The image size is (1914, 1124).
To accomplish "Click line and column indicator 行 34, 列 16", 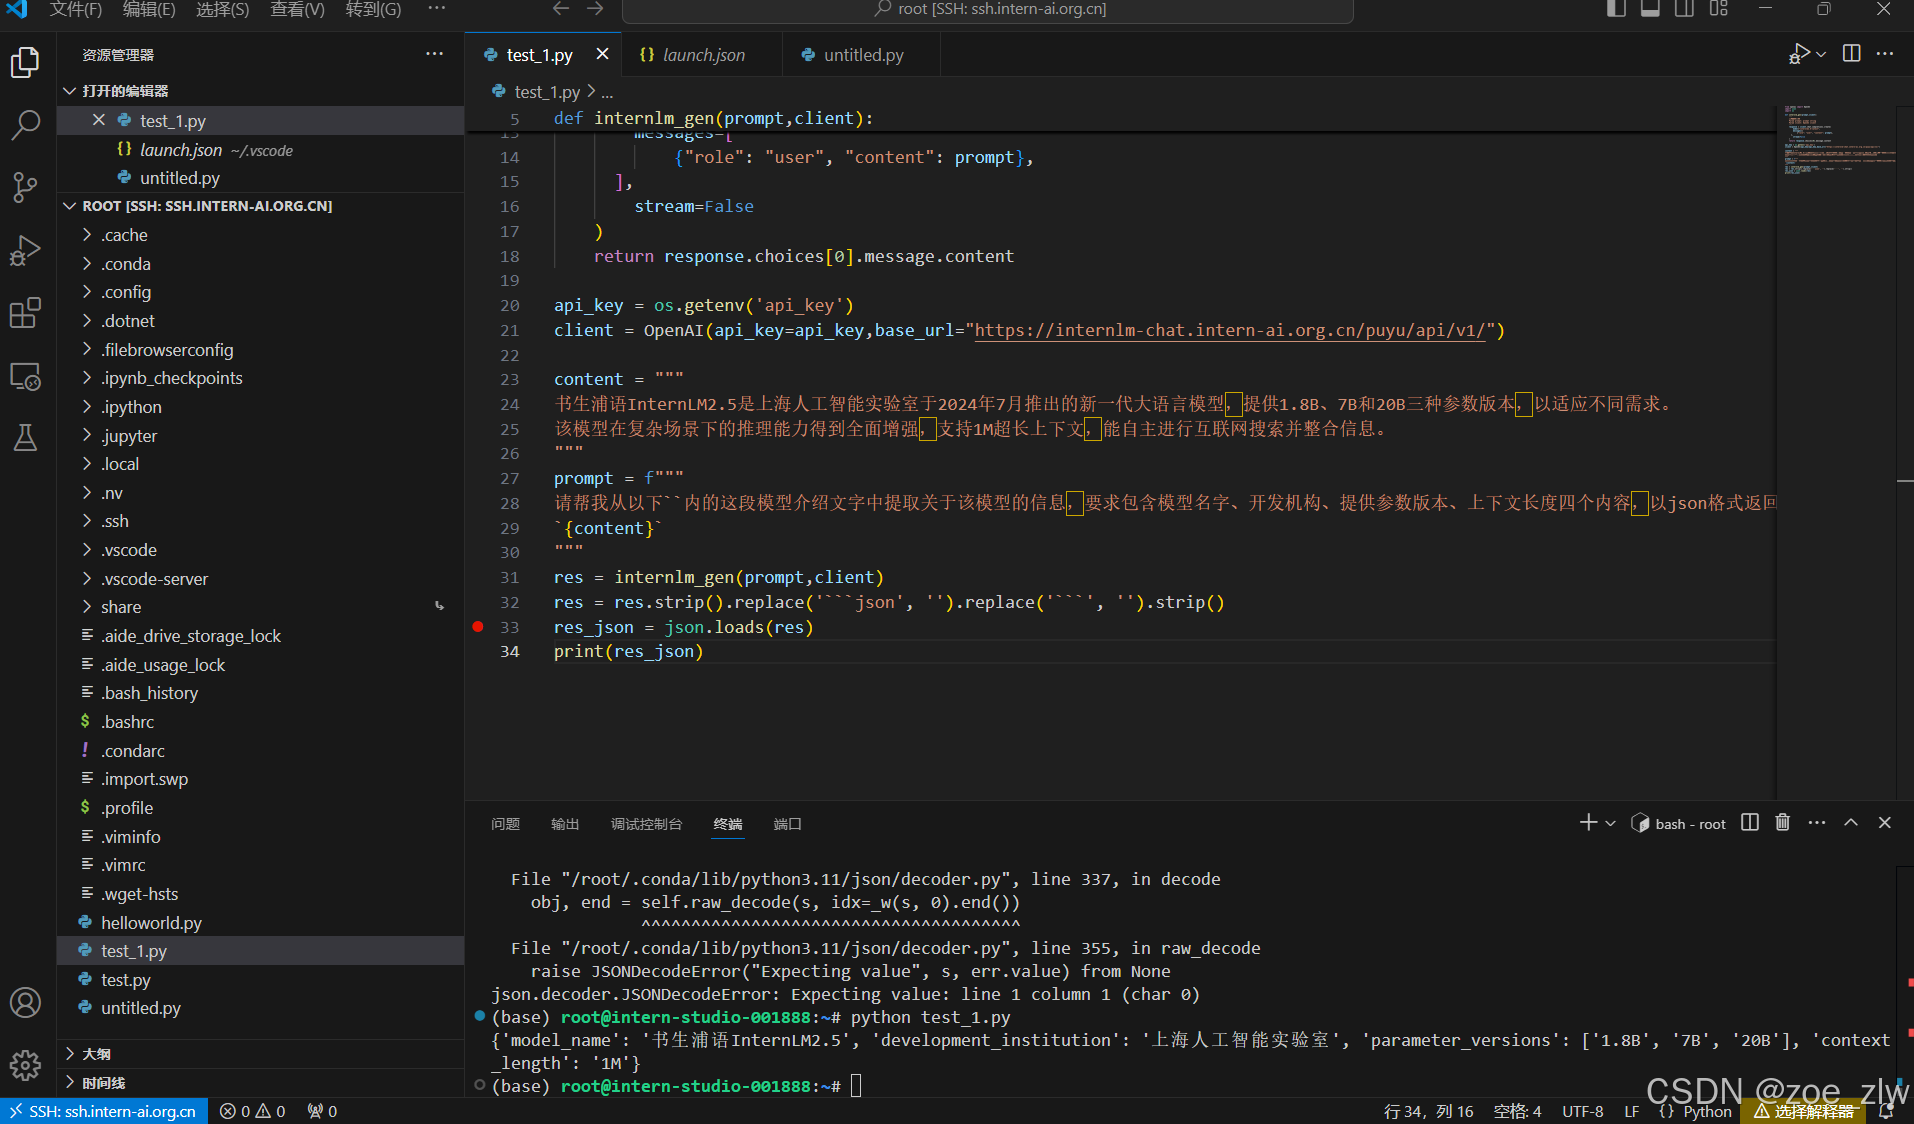I will (1428, 1111).
